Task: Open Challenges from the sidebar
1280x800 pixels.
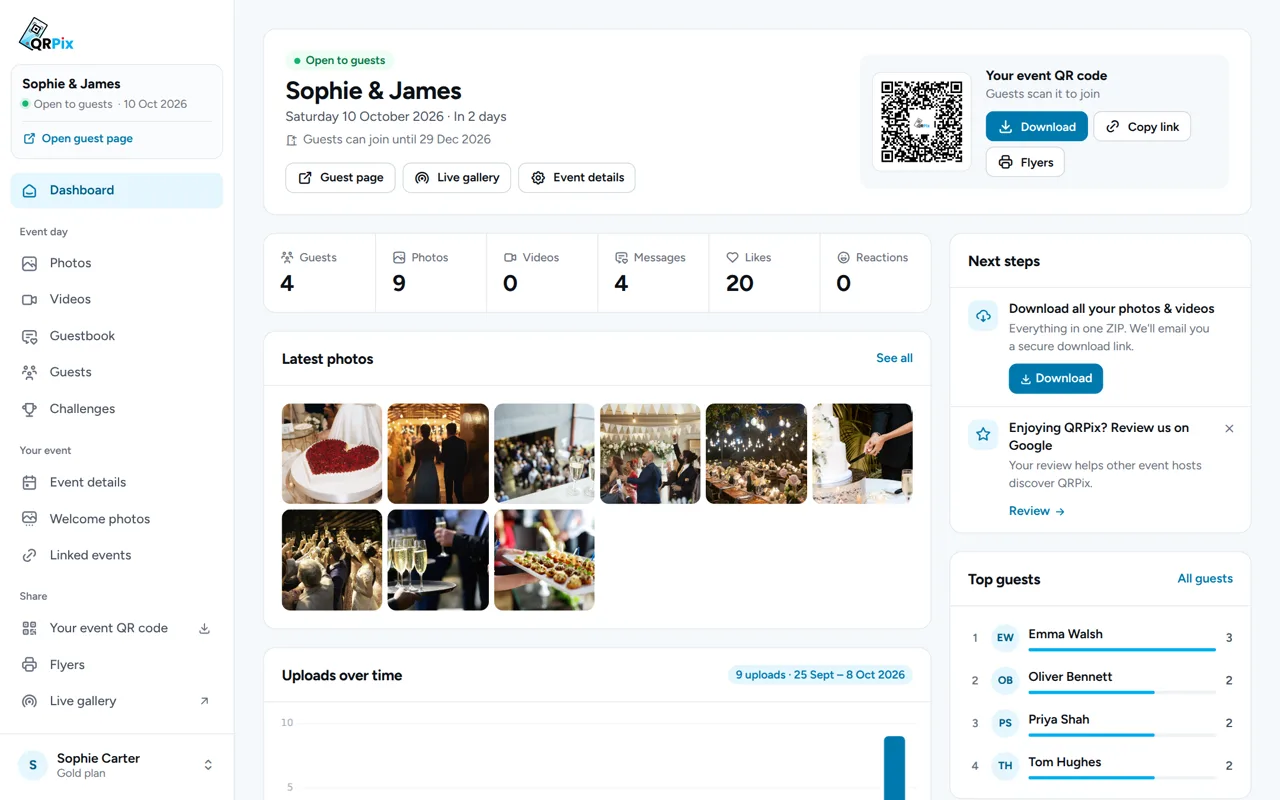Action: (x=117, y=409)
